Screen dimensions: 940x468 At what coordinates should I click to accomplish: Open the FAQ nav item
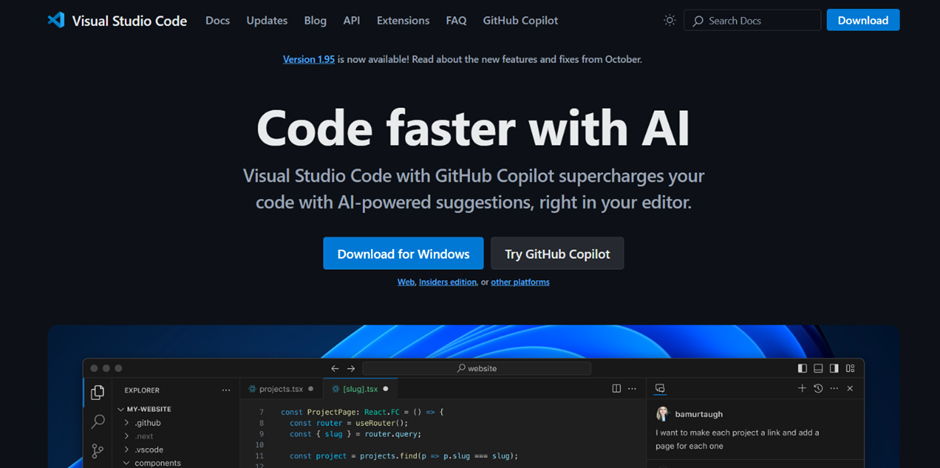pyautogui.click(x=456, y=20)
